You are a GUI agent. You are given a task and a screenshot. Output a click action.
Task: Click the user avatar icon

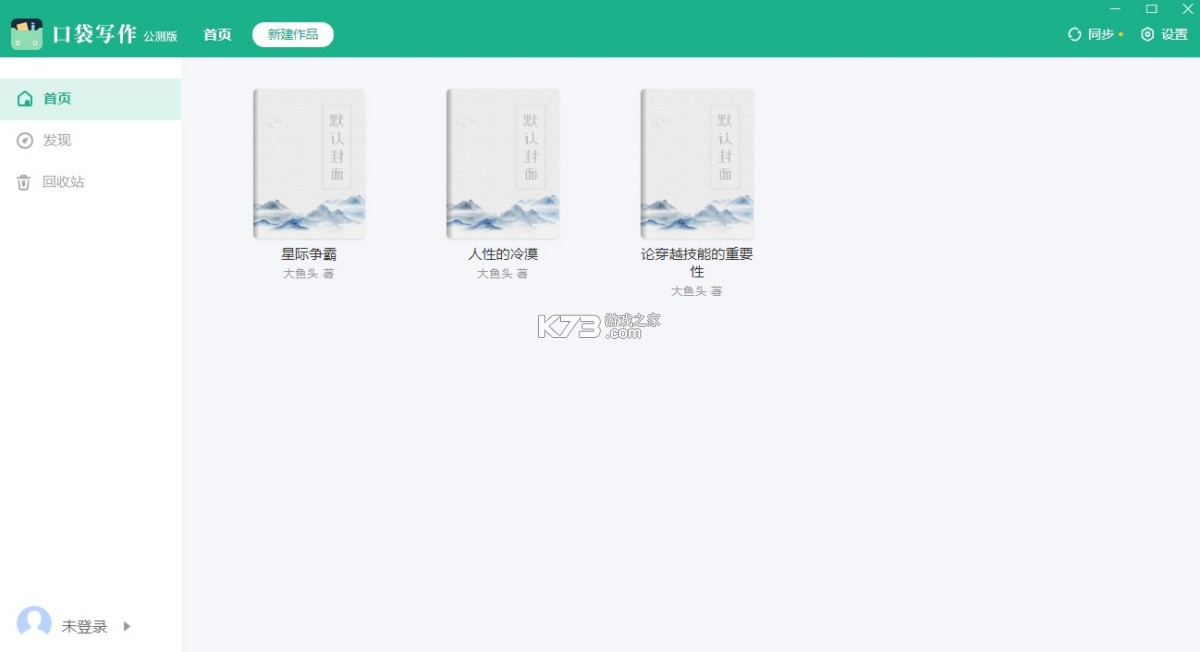tap(34, 623)
